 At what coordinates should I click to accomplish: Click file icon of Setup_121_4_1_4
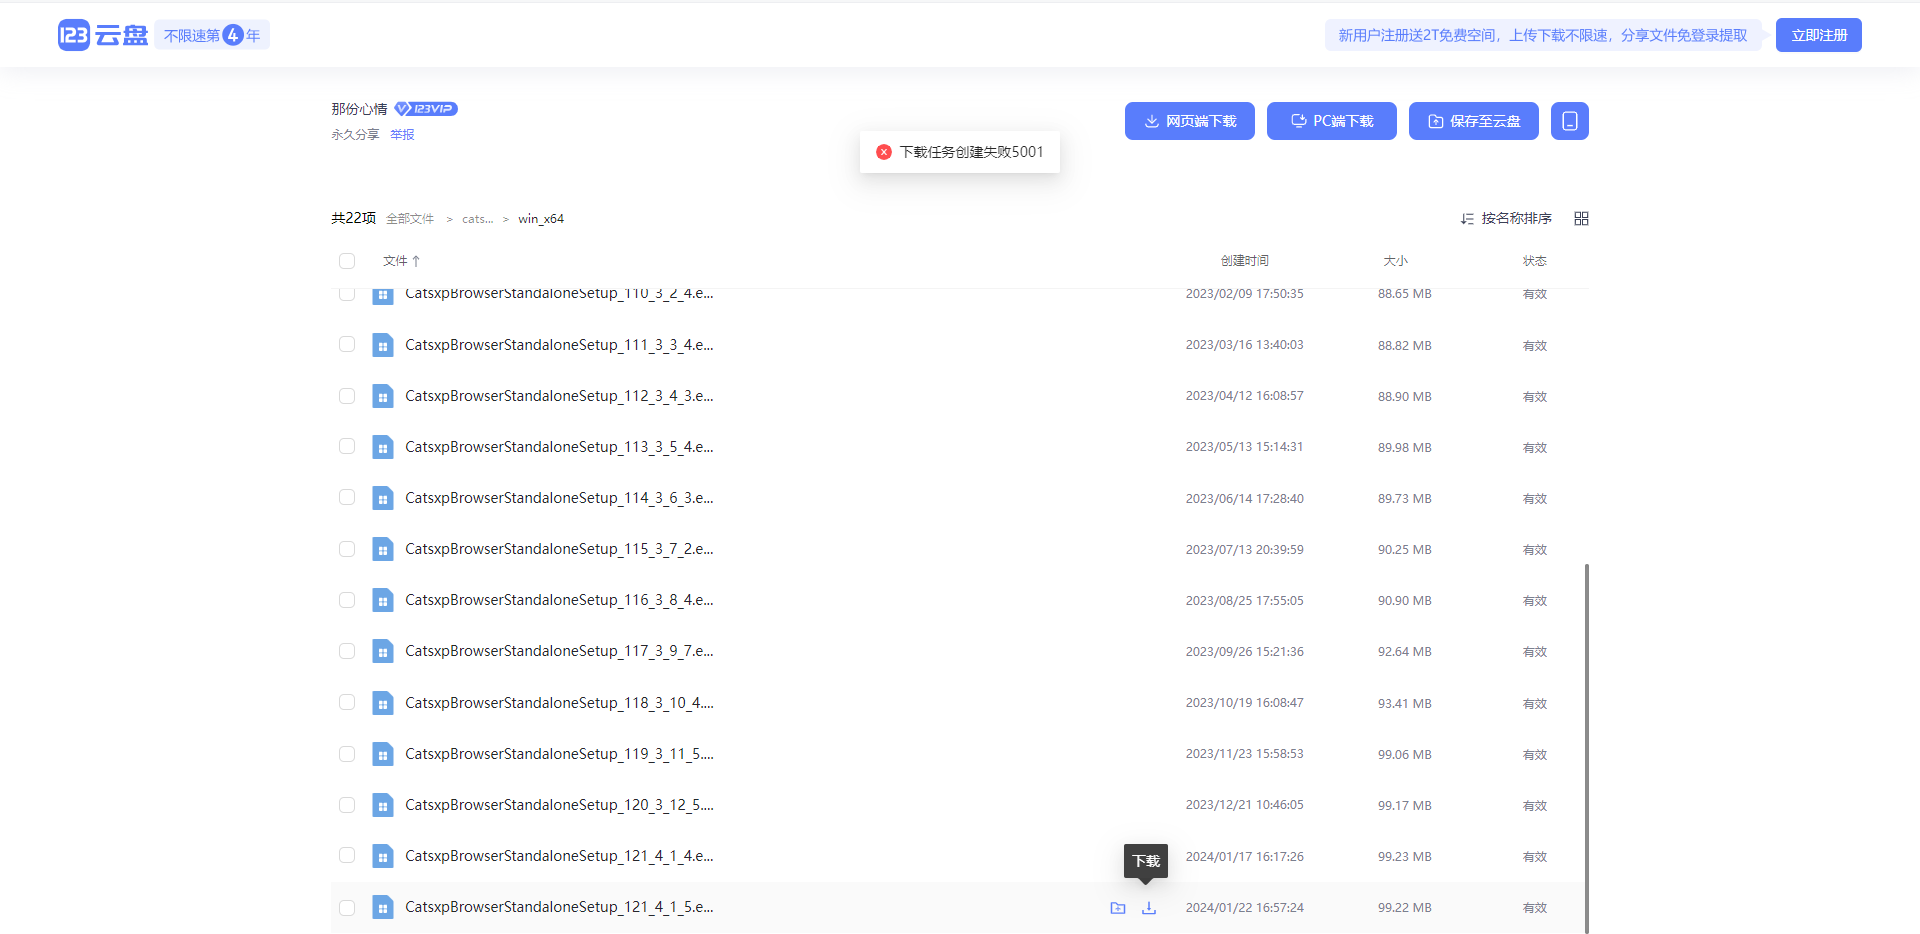tap(383, 856)
